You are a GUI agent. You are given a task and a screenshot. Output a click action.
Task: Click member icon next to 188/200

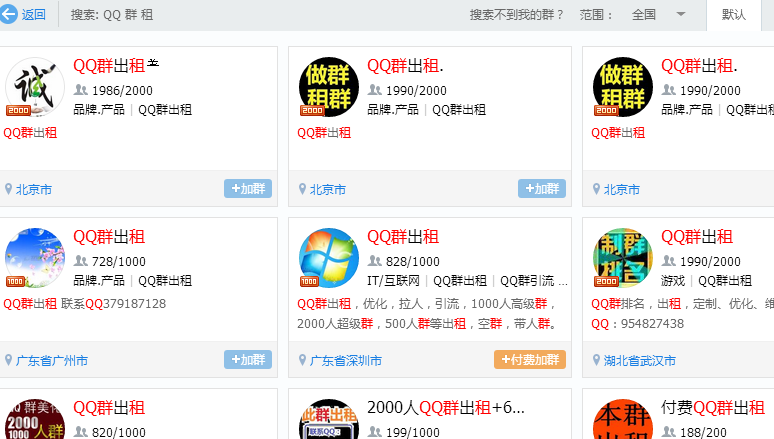(669, 432)
